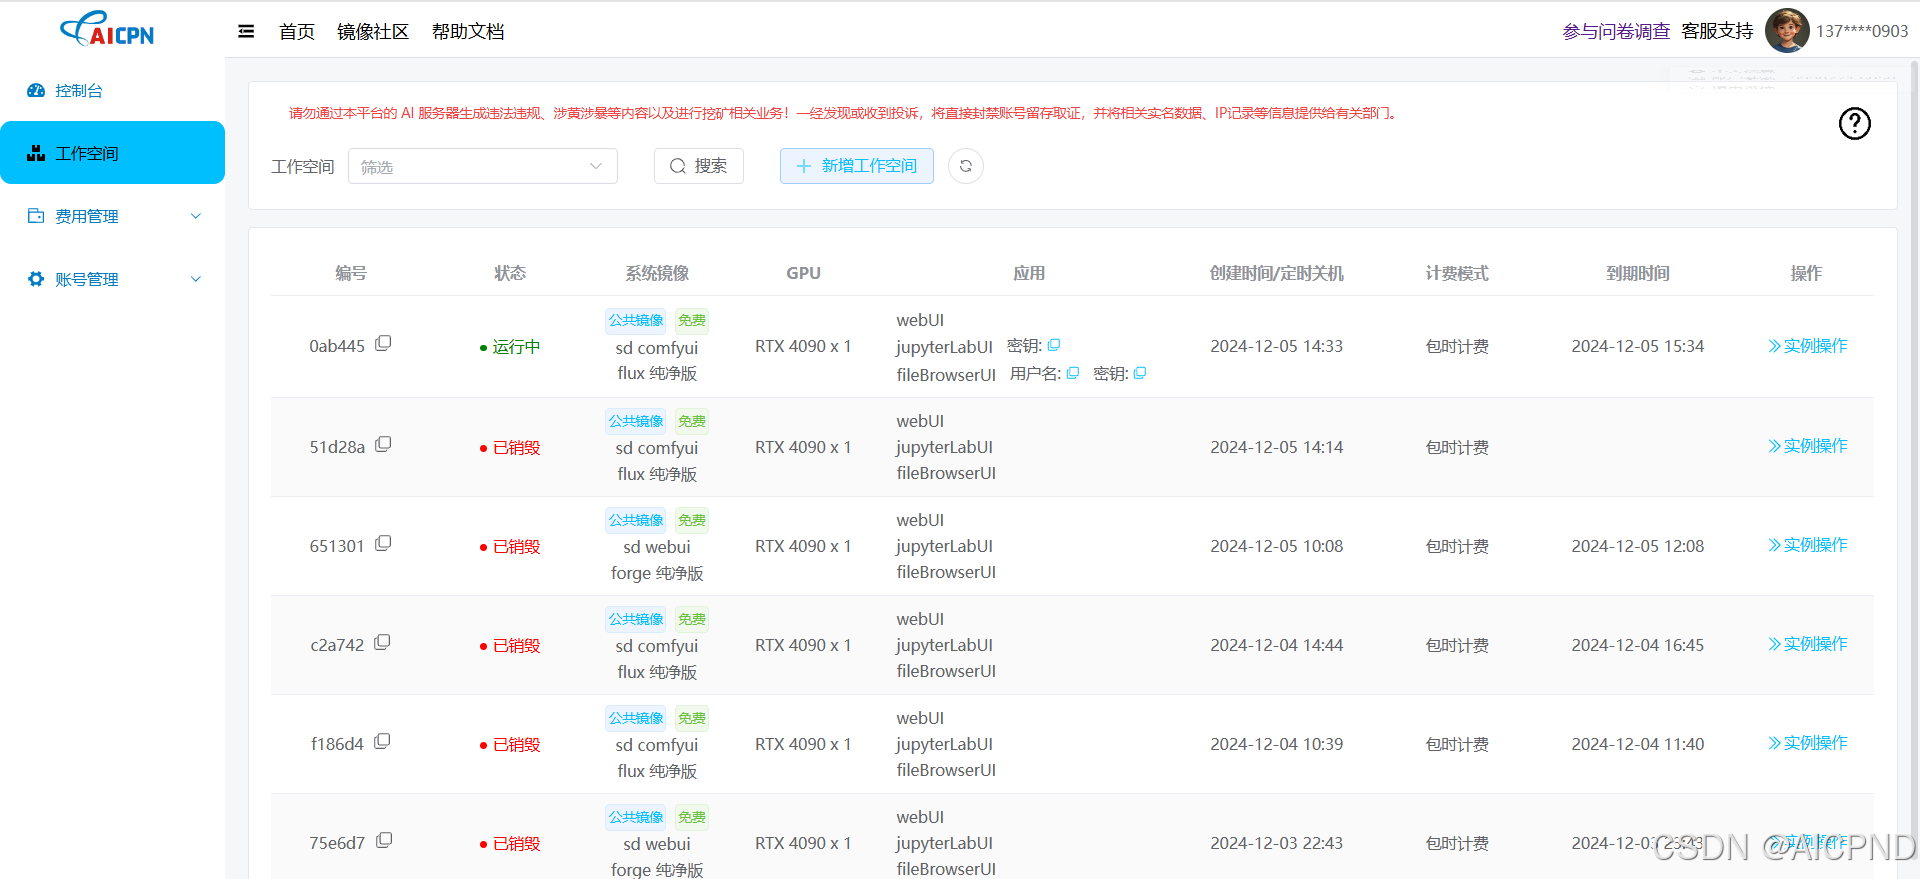This screenshot has width=1920, height=879.
Task: Open 帮助文档 in top navigation
Action: (468, 32)
